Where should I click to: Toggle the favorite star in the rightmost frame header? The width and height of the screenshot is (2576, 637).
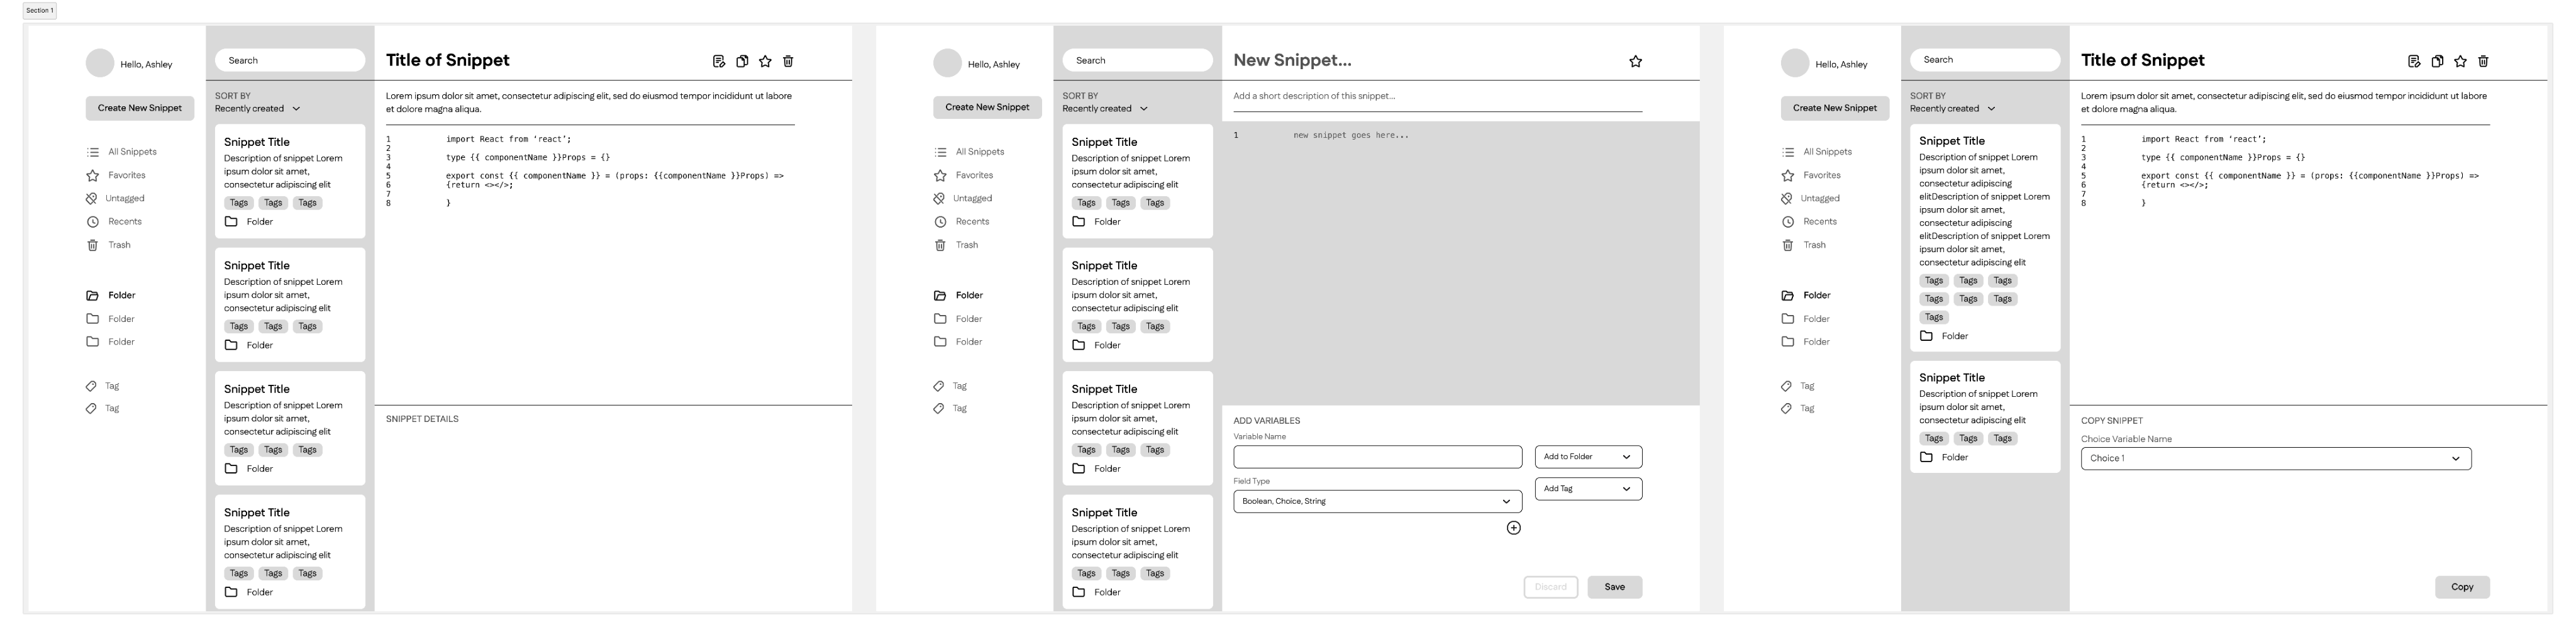point(2460,61)
